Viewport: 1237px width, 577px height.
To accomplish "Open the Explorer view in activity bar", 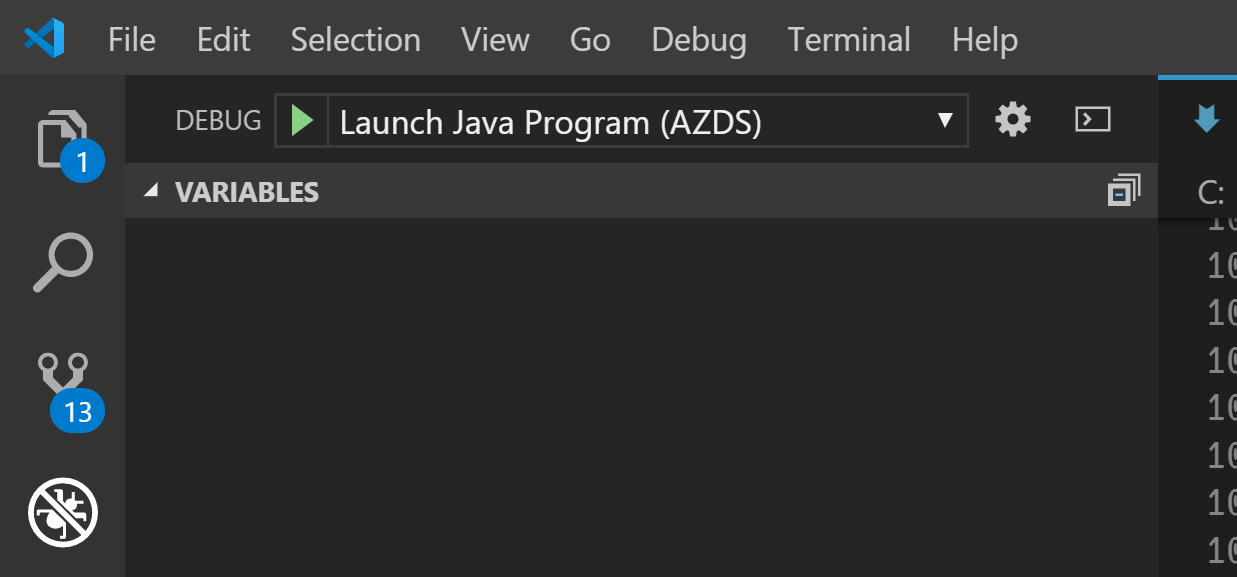I will 62,140.
